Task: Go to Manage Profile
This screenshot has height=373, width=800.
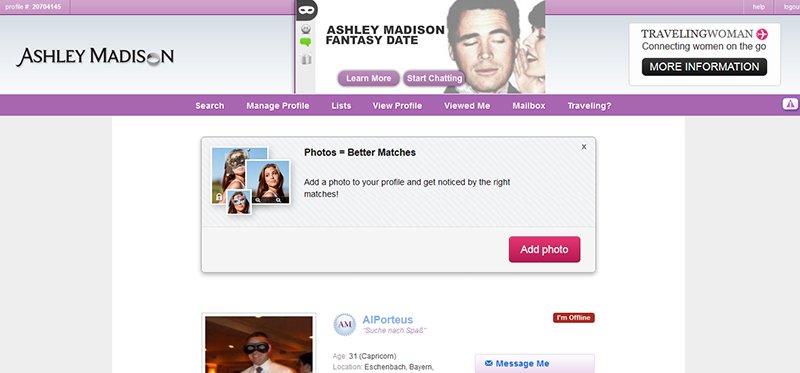Action: click(x=278, y=106)
